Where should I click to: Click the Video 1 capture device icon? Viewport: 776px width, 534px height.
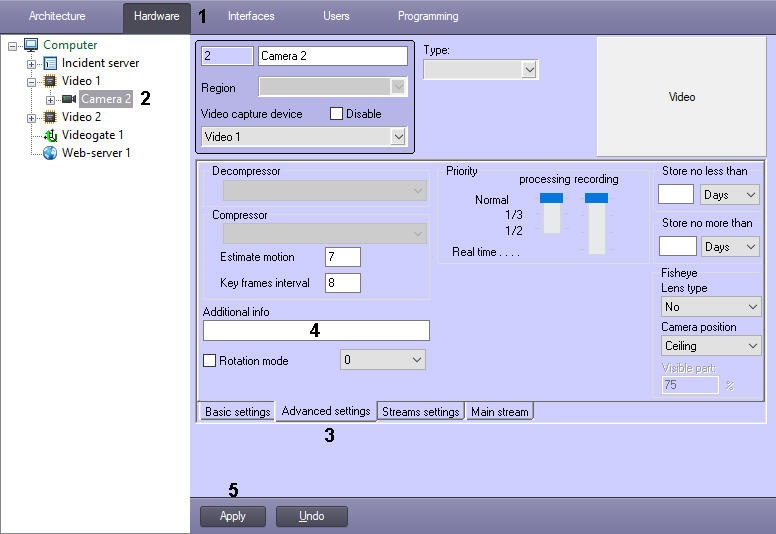click(x=50, y=81)
